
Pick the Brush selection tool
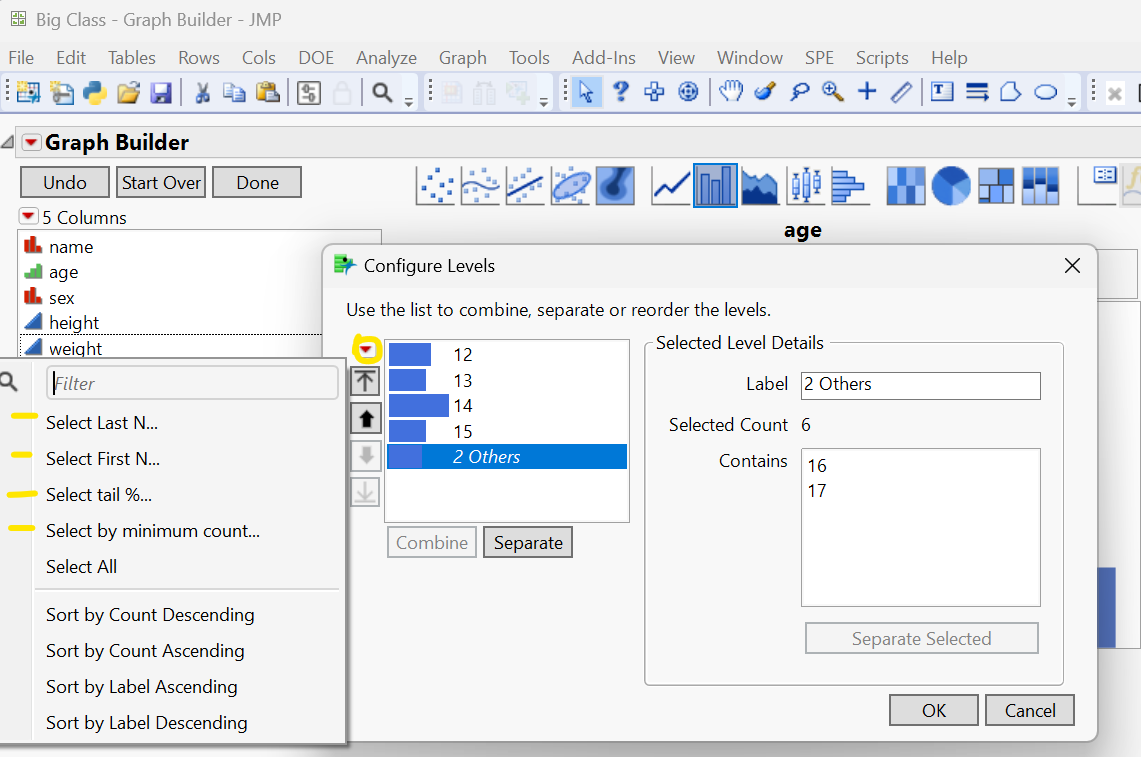pyautogui.click(x=766, y=91)
